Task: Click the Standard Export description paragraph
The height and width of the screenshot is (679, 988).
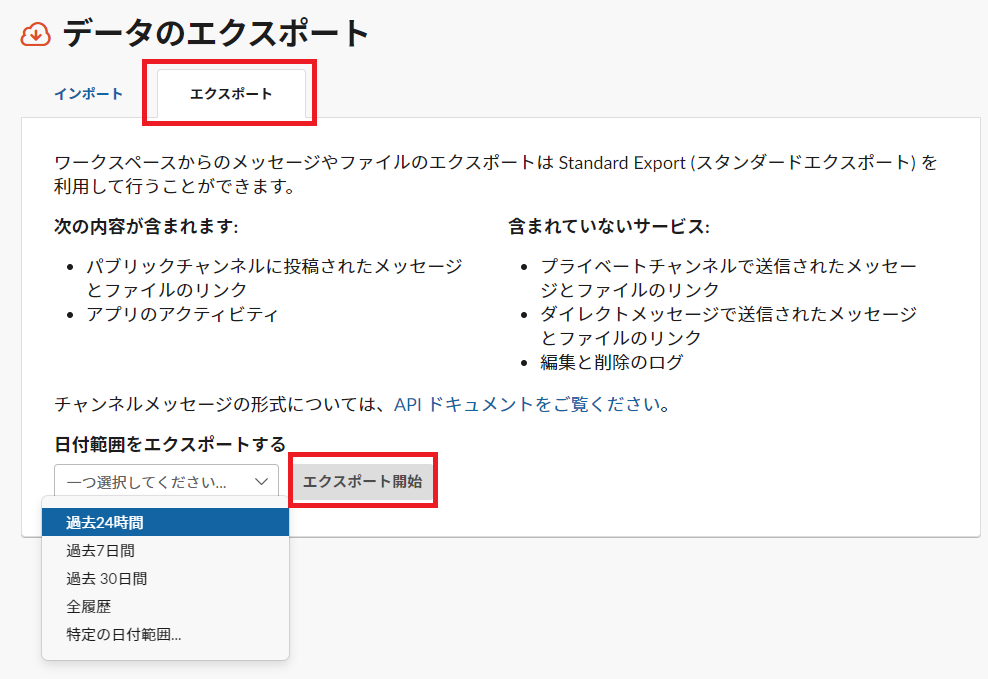Action: (x=495, y=174)
